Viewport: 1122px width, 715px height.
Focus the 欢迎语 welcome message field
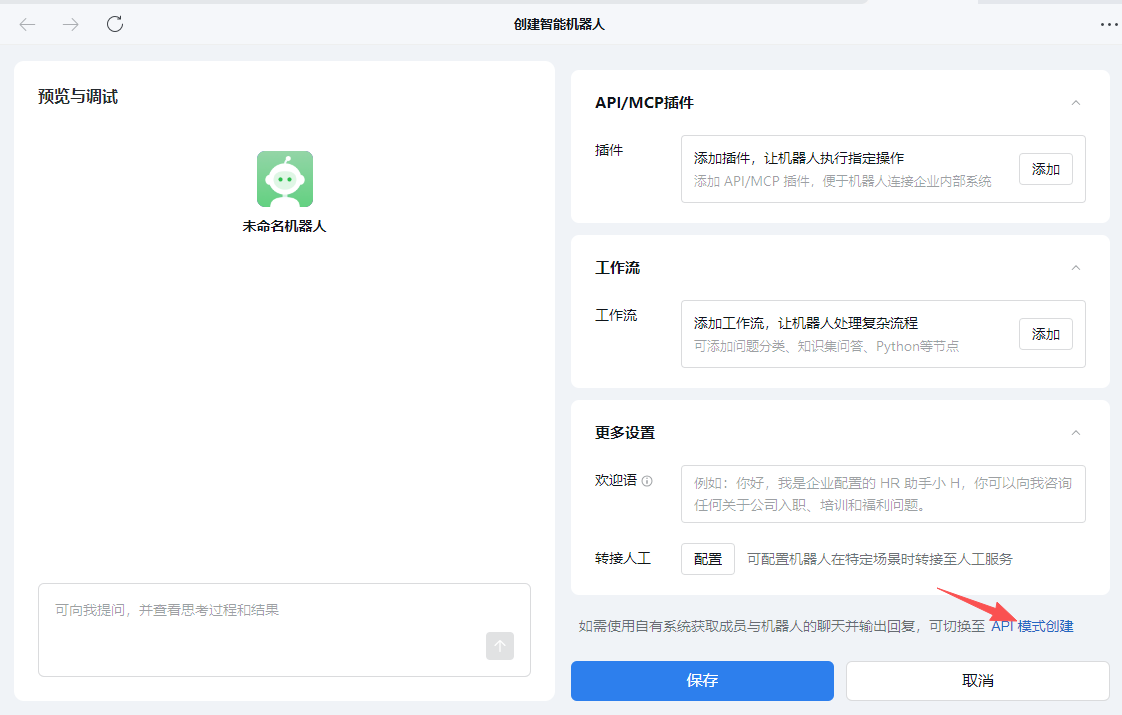883,494
